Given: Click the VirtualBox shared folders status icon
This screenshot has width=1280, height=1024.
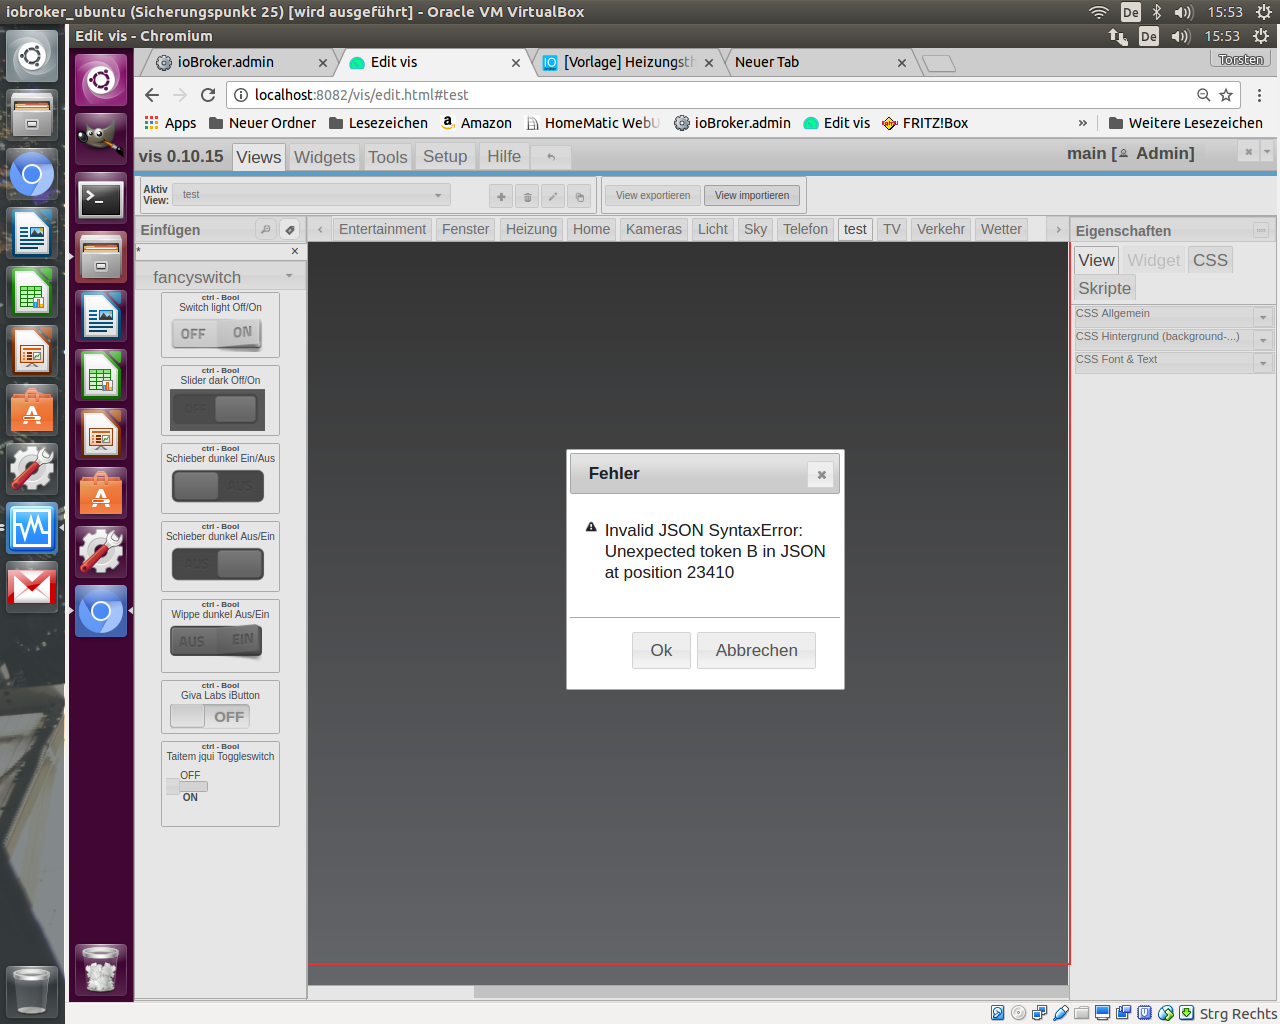Looking at the screenshot, I should coord(1082,1013).
